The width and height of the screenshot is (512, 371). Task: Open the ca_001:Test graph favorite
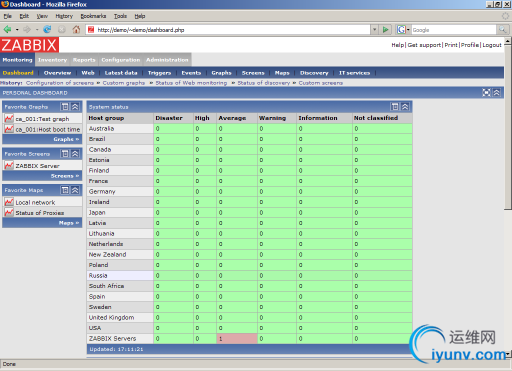tap(42, 119)
